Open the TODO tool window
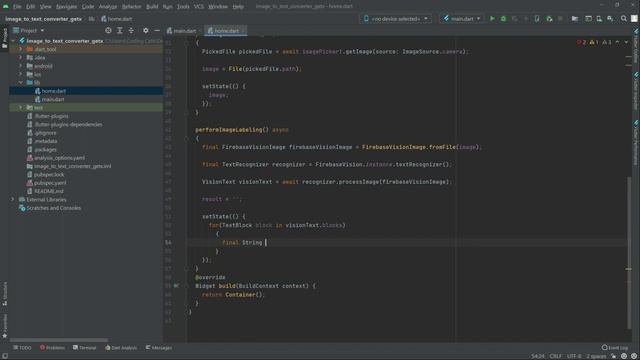 click(x=22, y=348)
